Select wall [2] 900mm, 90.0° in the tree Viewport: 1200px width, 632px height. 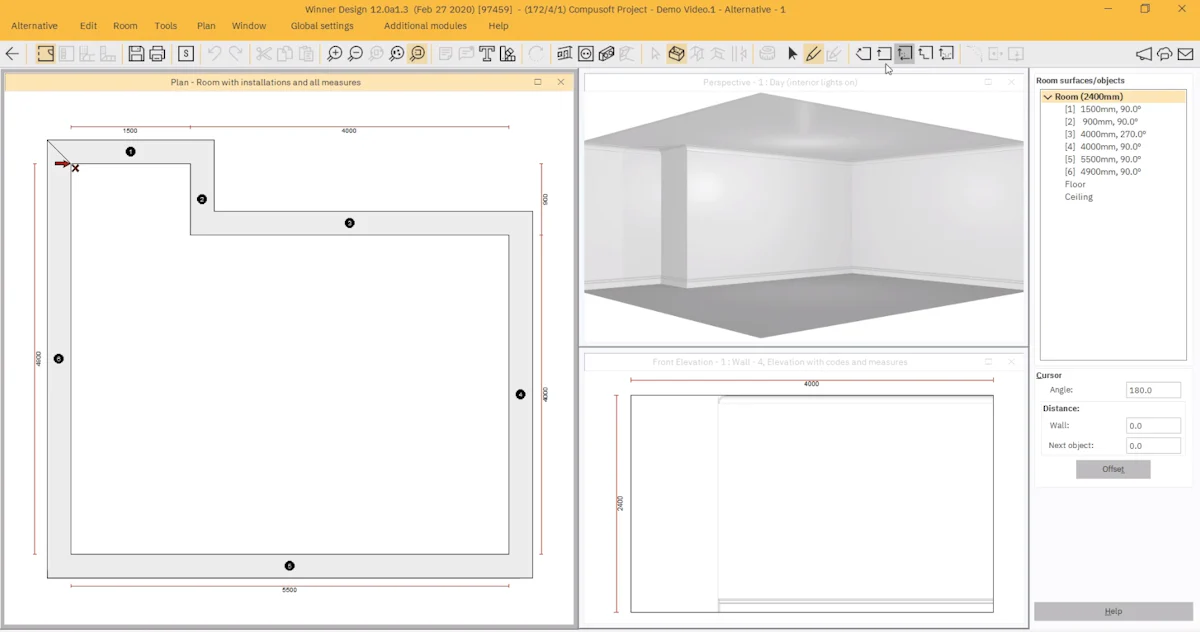[1101, 122]
